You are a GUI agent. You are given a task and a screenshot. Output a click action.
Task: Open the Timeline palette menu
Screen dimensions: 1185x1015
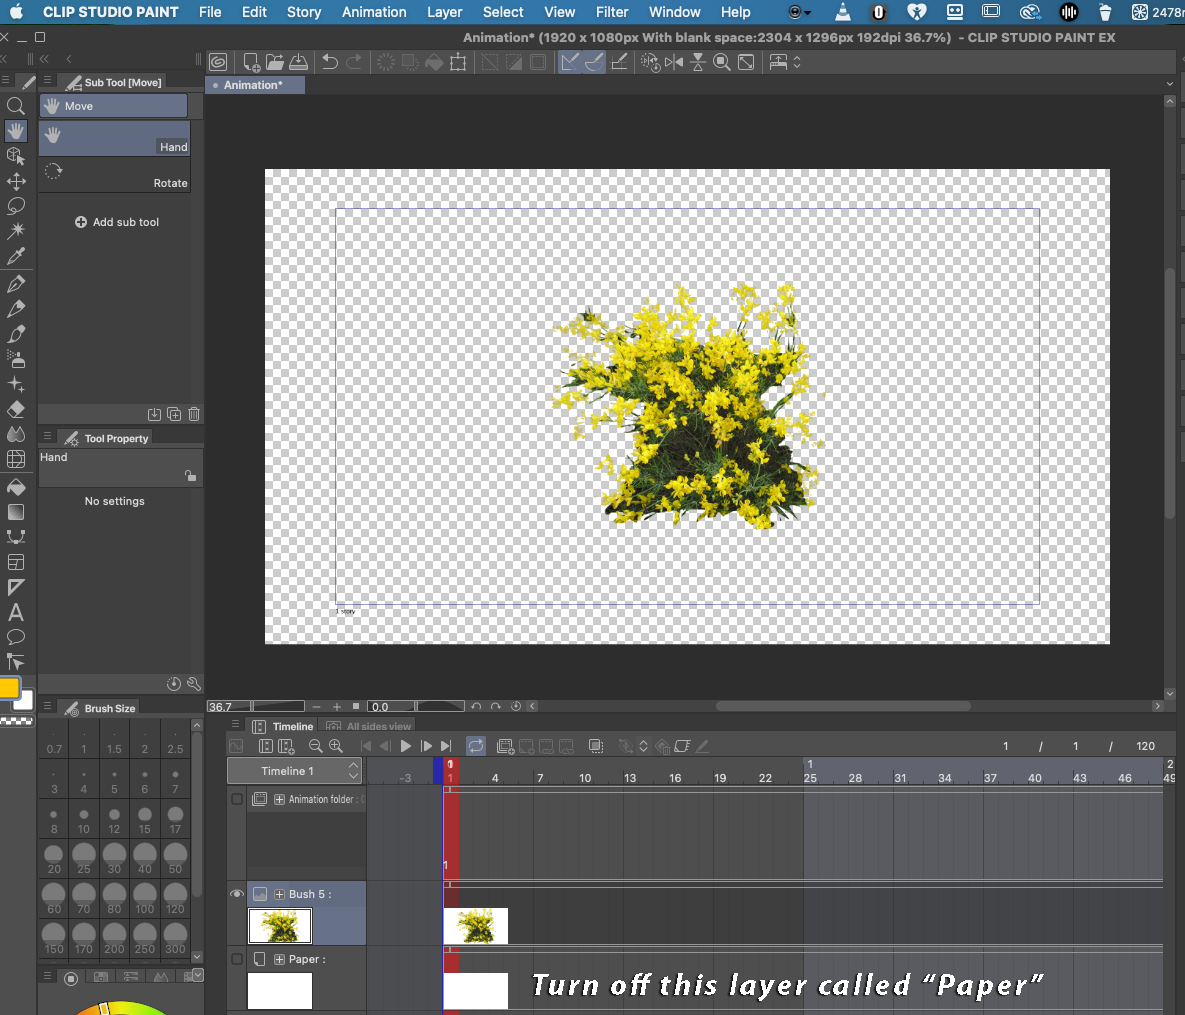tap(235, 724)
